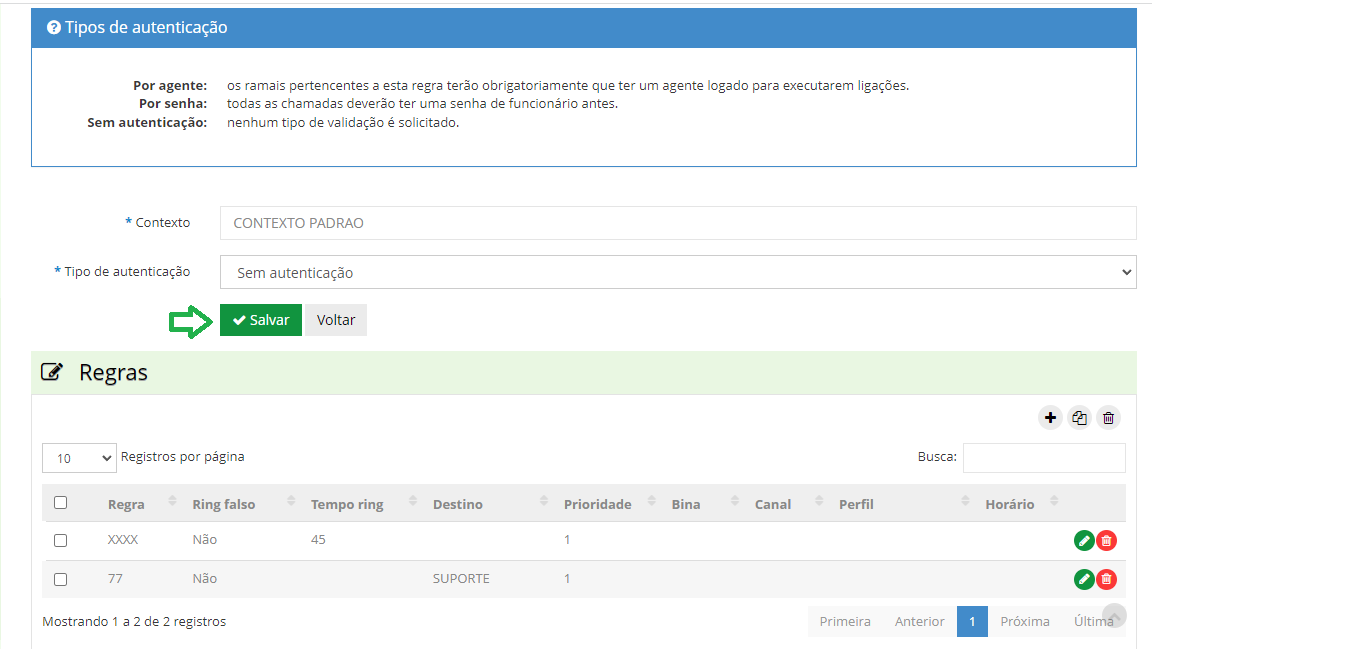Focus the Contexto input field

678,223
